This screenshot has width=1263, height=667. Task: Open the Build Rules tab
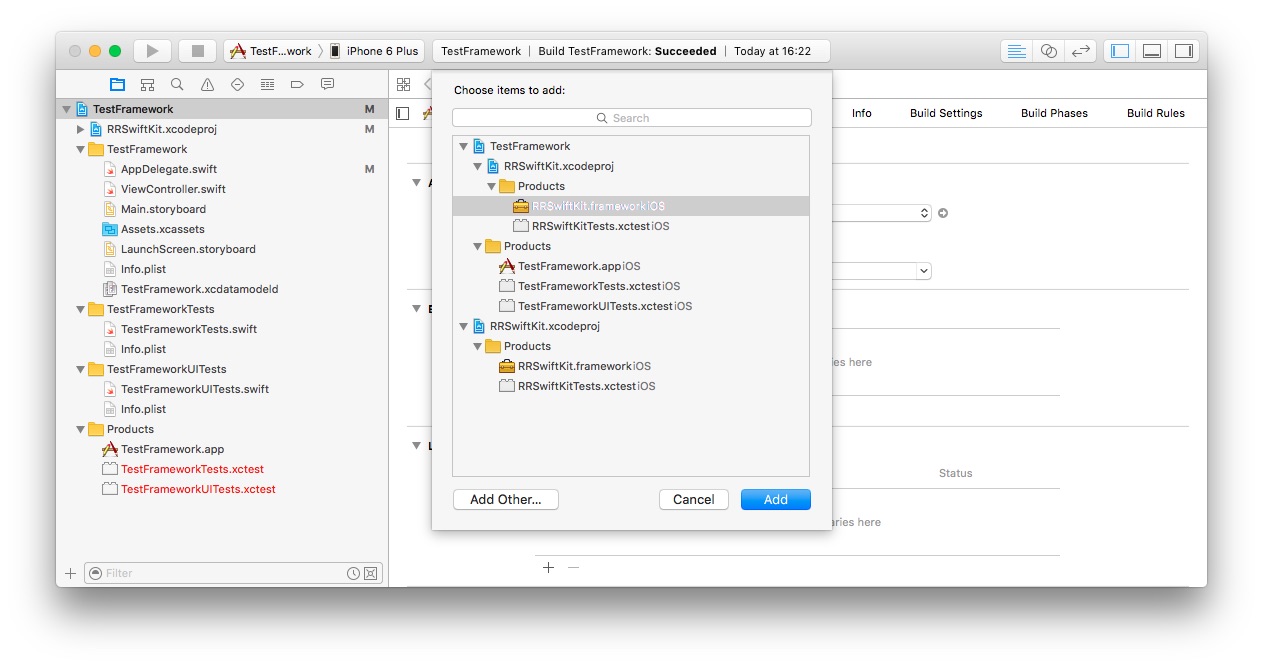pyautogui.click(x=1156, y=113)
